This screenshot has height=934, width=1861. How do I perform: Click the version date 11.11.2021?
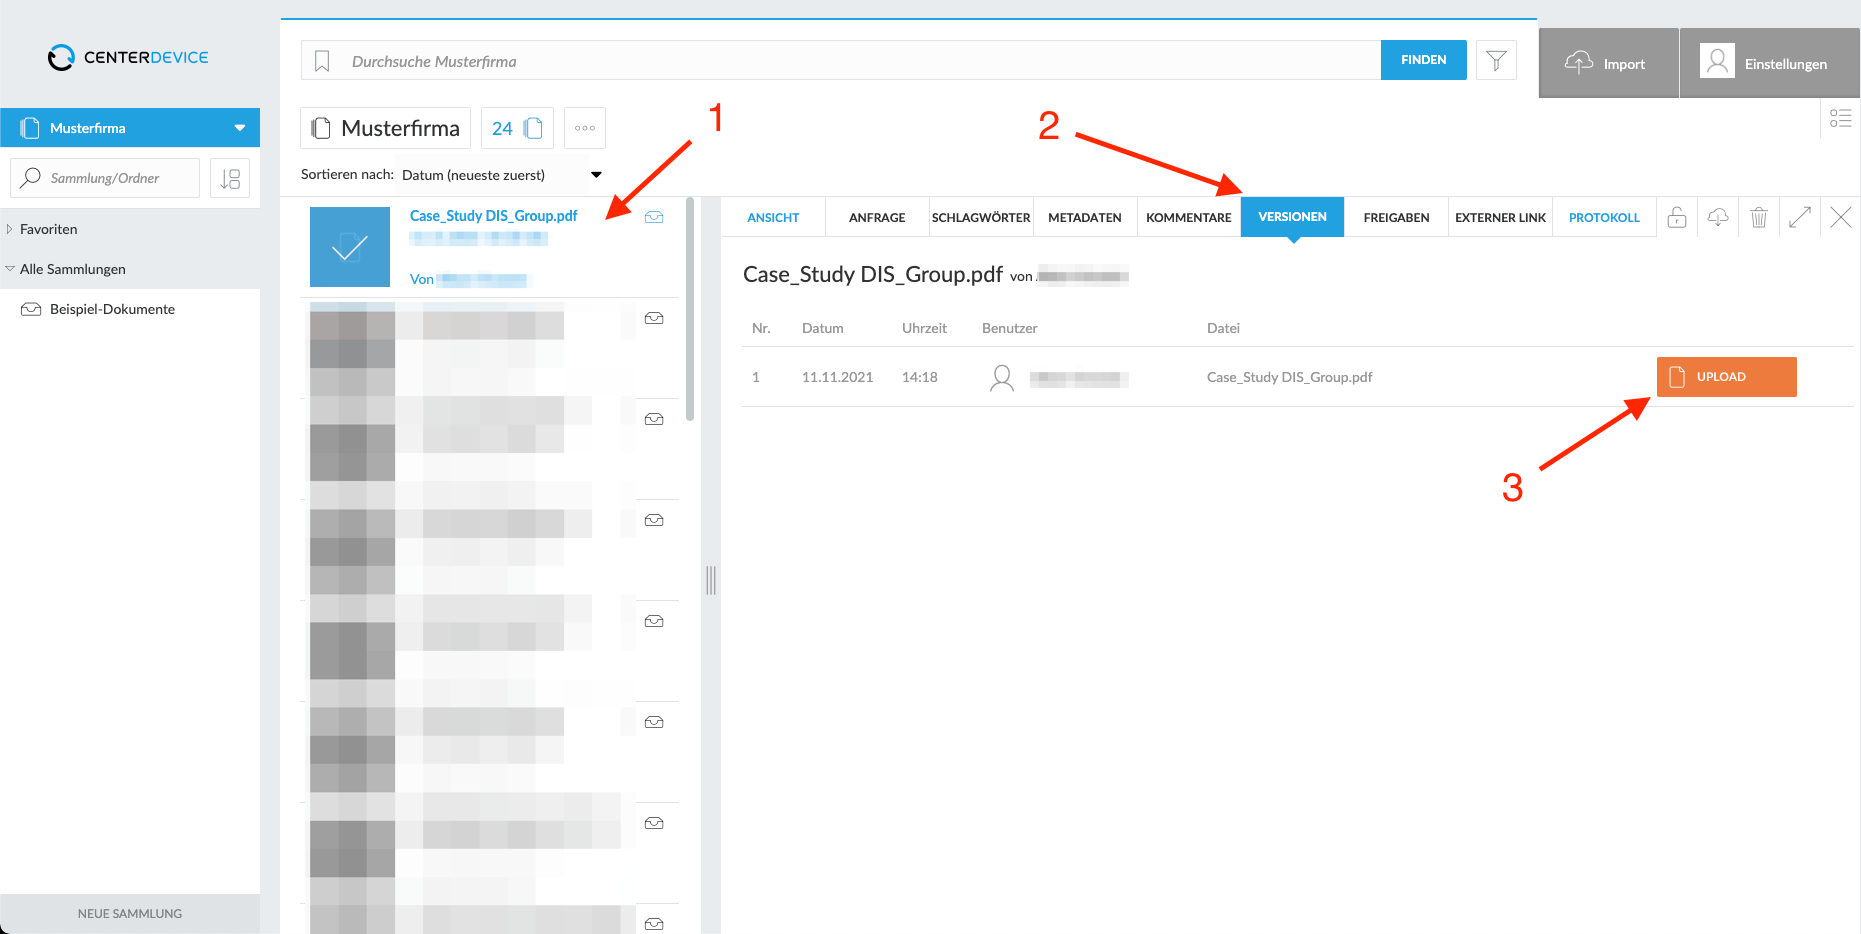(x=838, y=377)
